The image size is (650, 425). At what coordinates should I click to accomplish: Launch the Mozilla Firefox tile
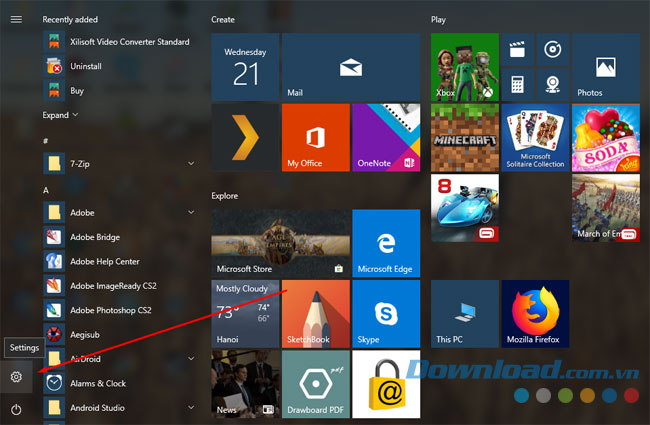[535, 313]
